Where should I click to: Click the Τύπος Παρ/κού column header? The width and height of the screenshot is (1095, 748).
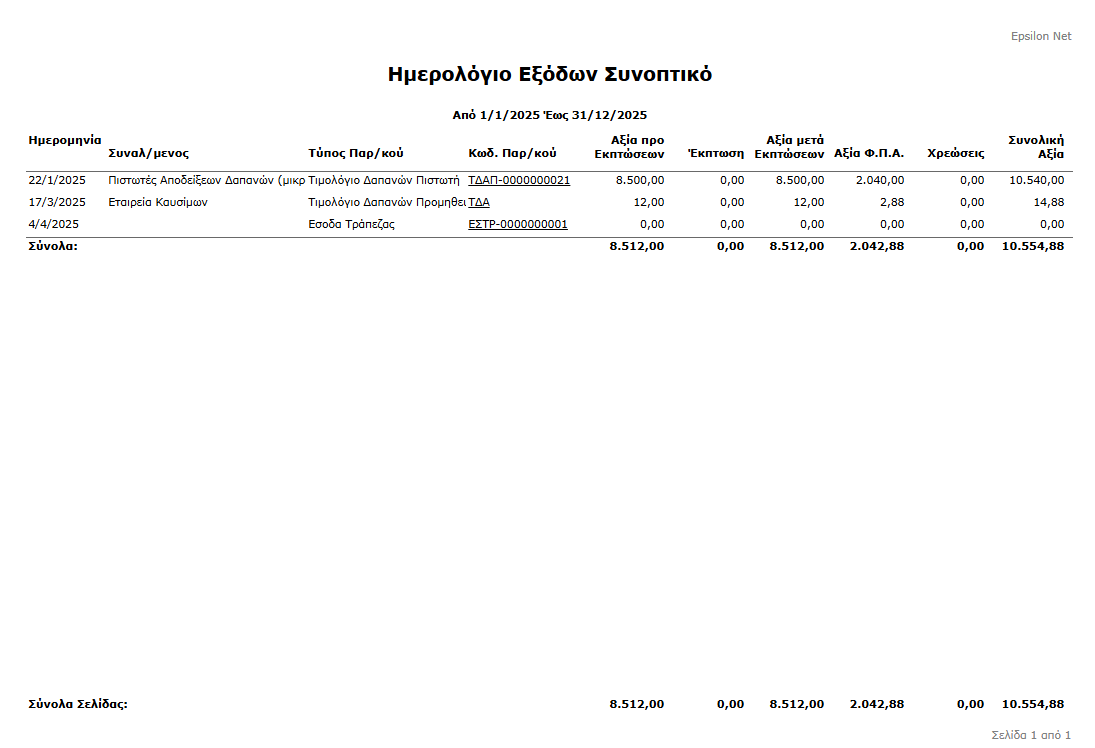(x=355, y=153)
